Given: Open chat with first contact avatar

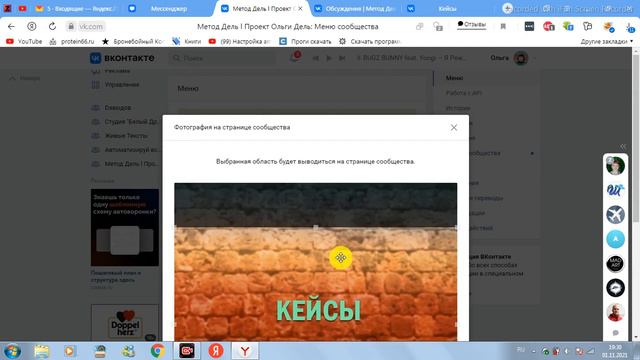Looking at the screenshot, I should [615, 166].
